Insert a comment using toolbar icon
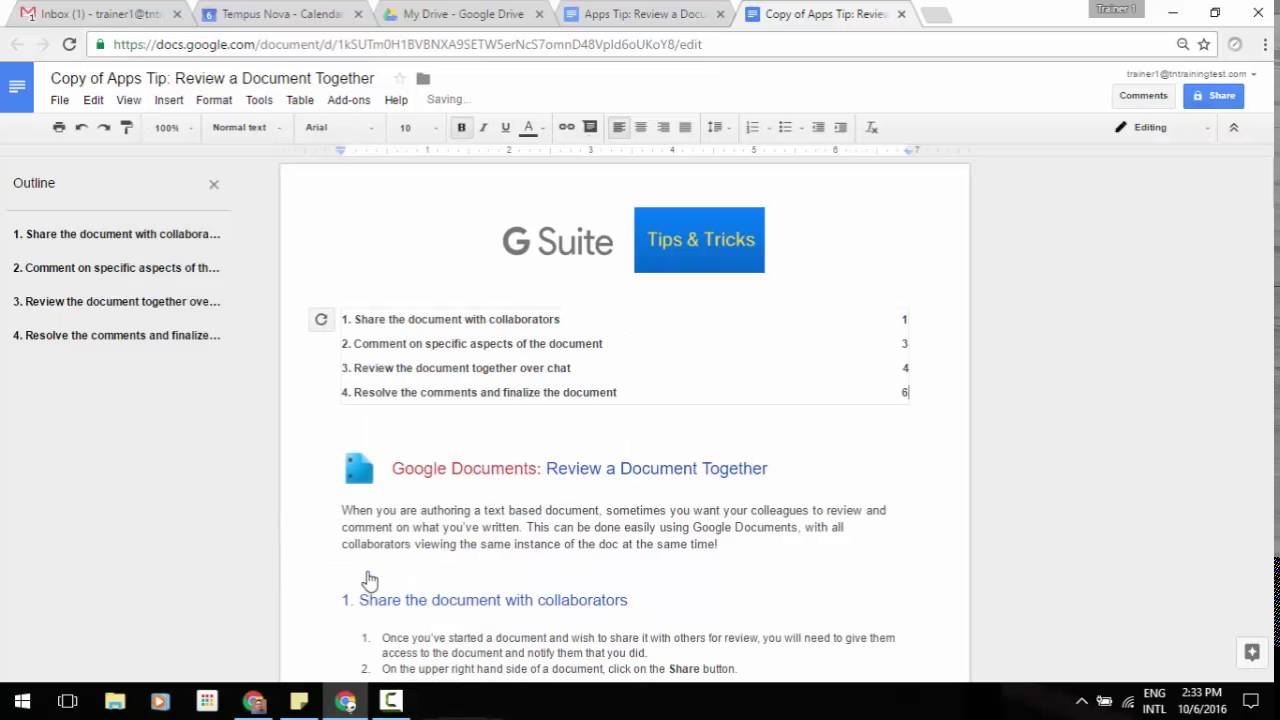This screenshot has height=720, width=1280. 590,127
